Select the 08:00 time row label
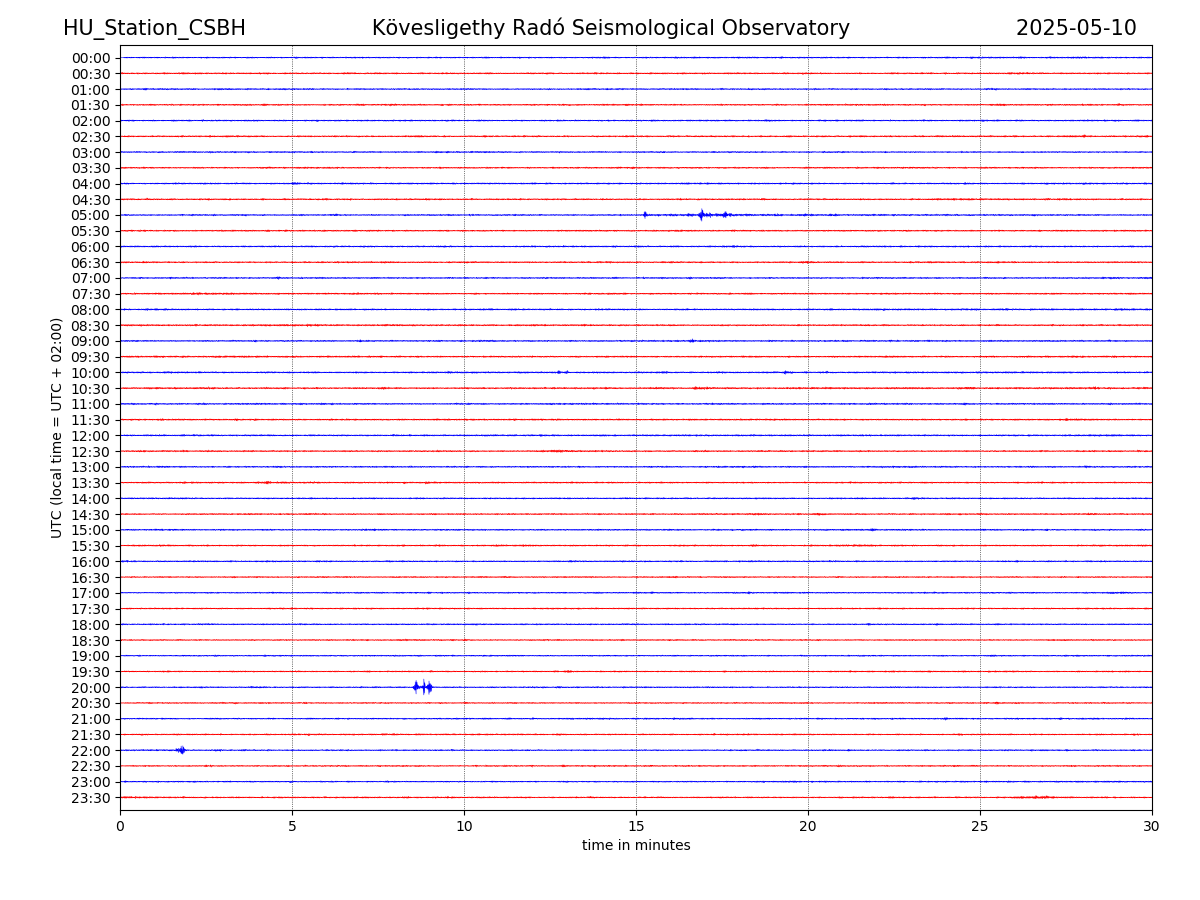The height and width of the screenshot is (900, 1200). 91,310
